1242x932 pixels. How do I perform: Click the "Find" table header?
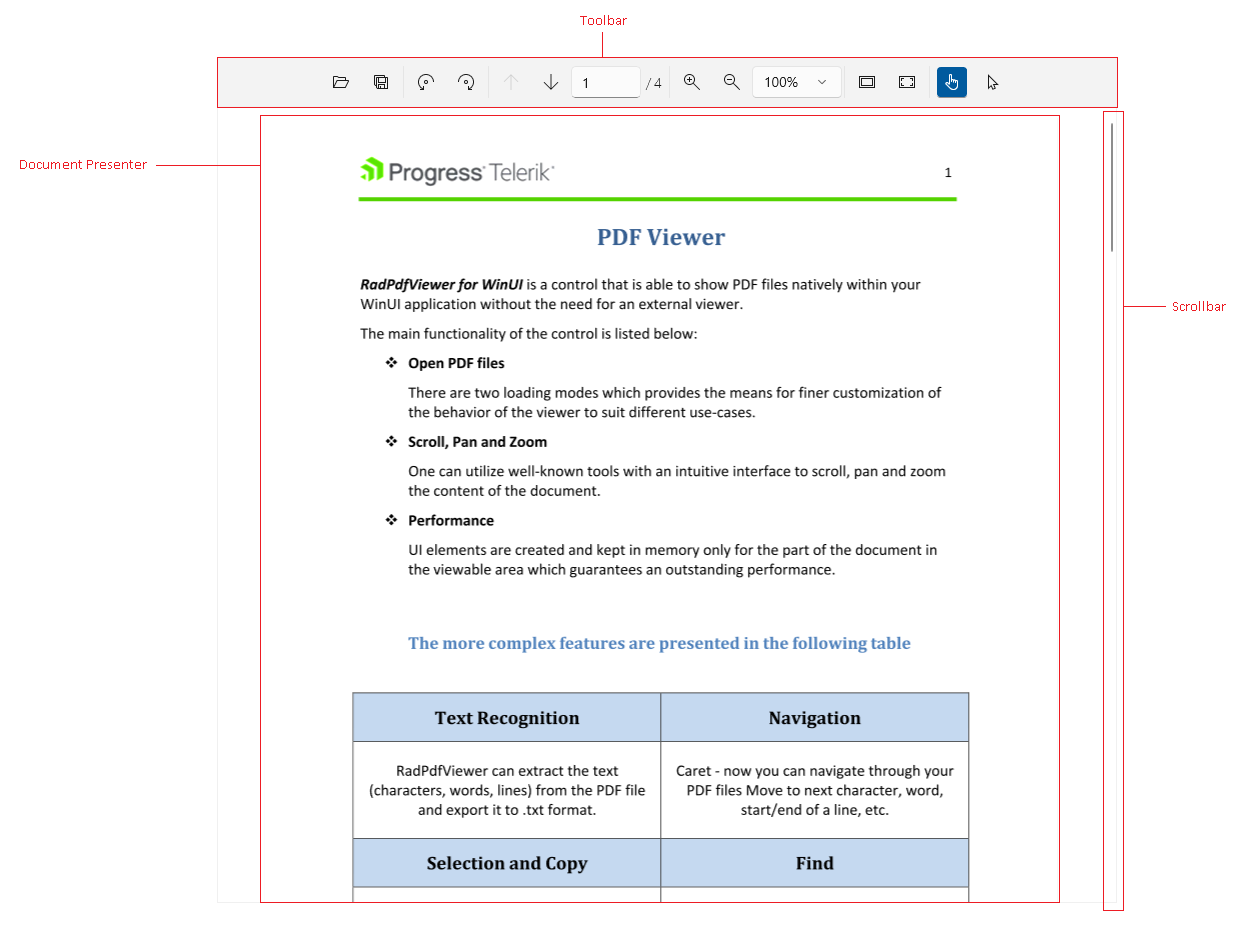point(815,863)
